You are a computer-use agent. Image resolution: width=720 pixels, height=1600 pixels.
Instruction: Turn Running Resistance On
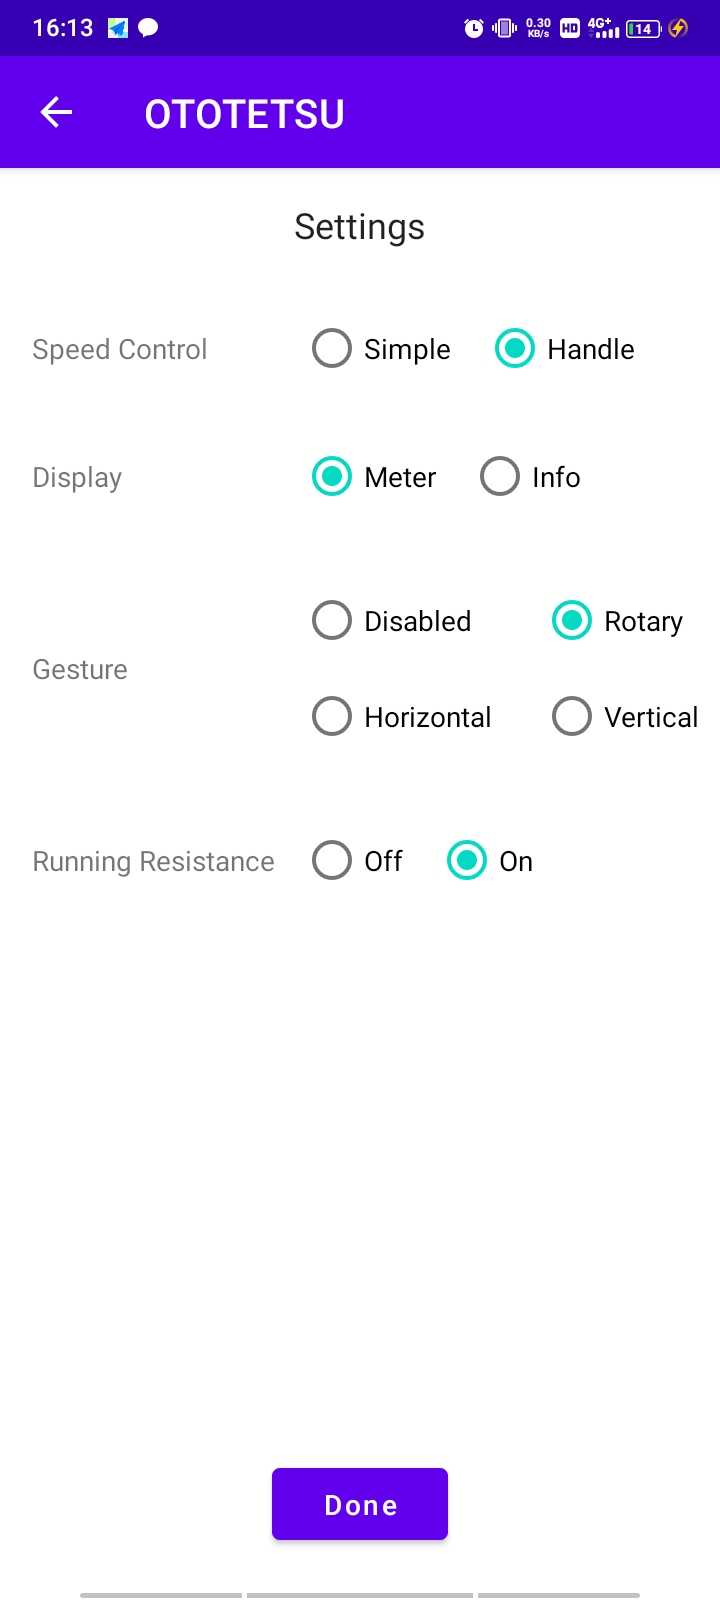click(467, 861)
